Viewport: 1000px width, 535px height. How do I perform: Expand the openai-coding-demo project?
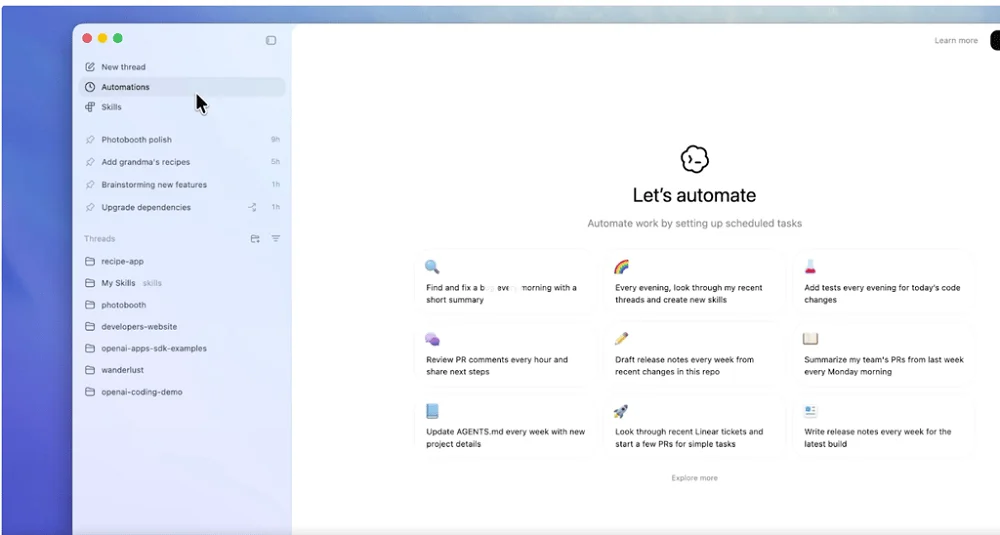pos(182,392)
